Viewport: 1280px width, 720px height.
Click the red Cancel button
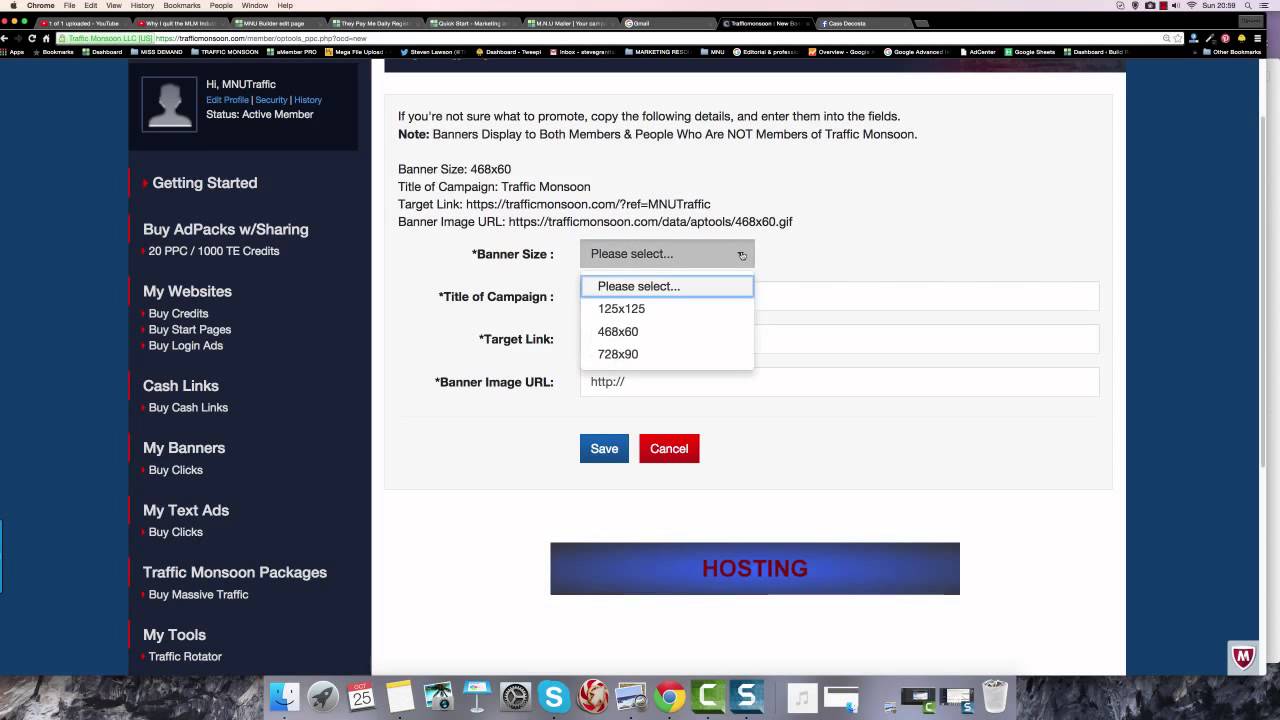(x=669, y=449)
